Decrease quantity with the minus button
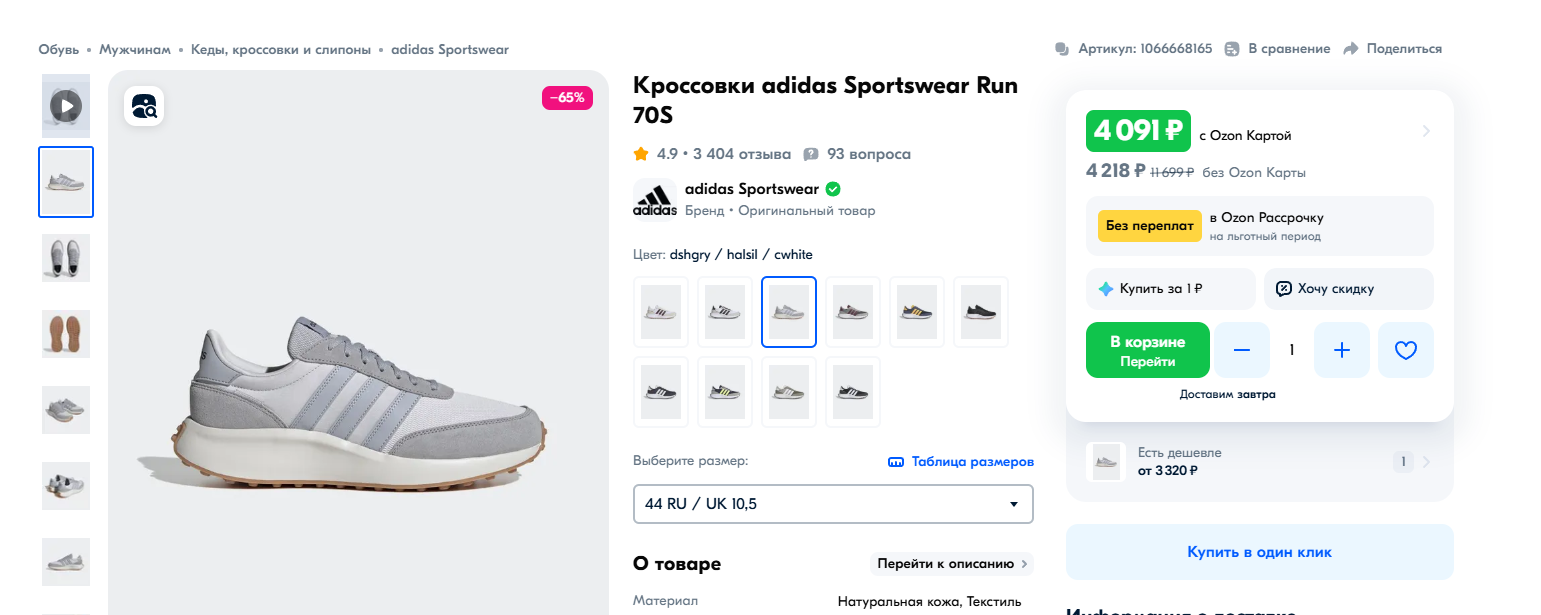The height and width of the screenshot is (615, 1541). pyautogui.click(x=1242, y=350)
